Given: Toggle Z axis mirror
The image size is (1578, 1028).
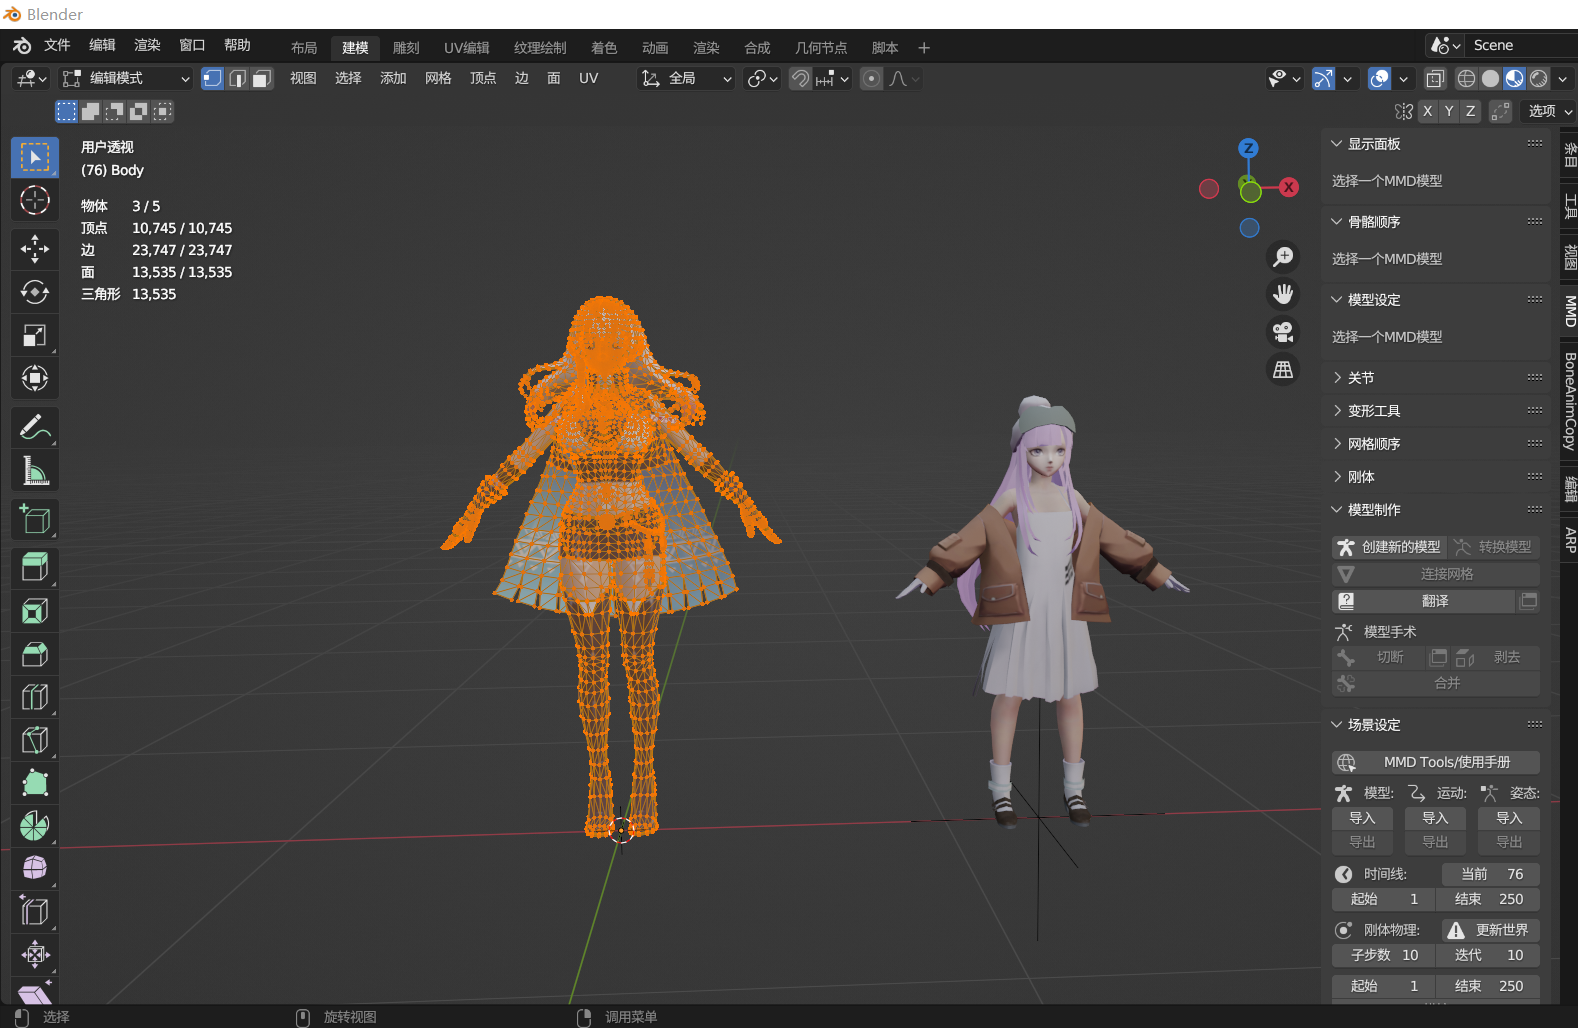Looking at the screenshot, I should coord(1470,111).
